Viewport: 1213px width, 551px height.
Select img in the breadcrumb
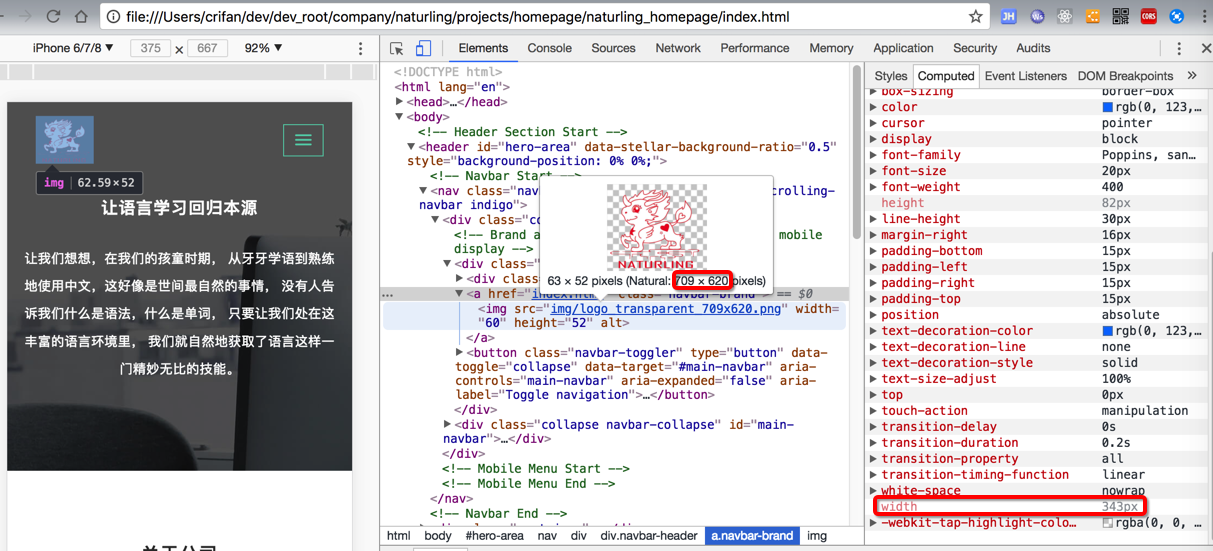pyautogui.click(x=817, y=536)
